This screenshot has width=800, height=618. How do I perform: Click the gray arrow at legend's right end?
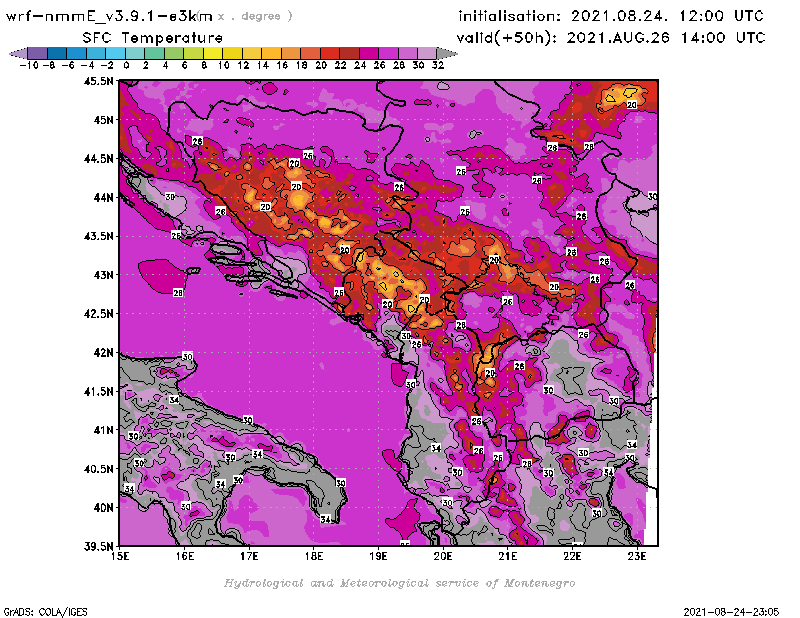coord(447,54)
